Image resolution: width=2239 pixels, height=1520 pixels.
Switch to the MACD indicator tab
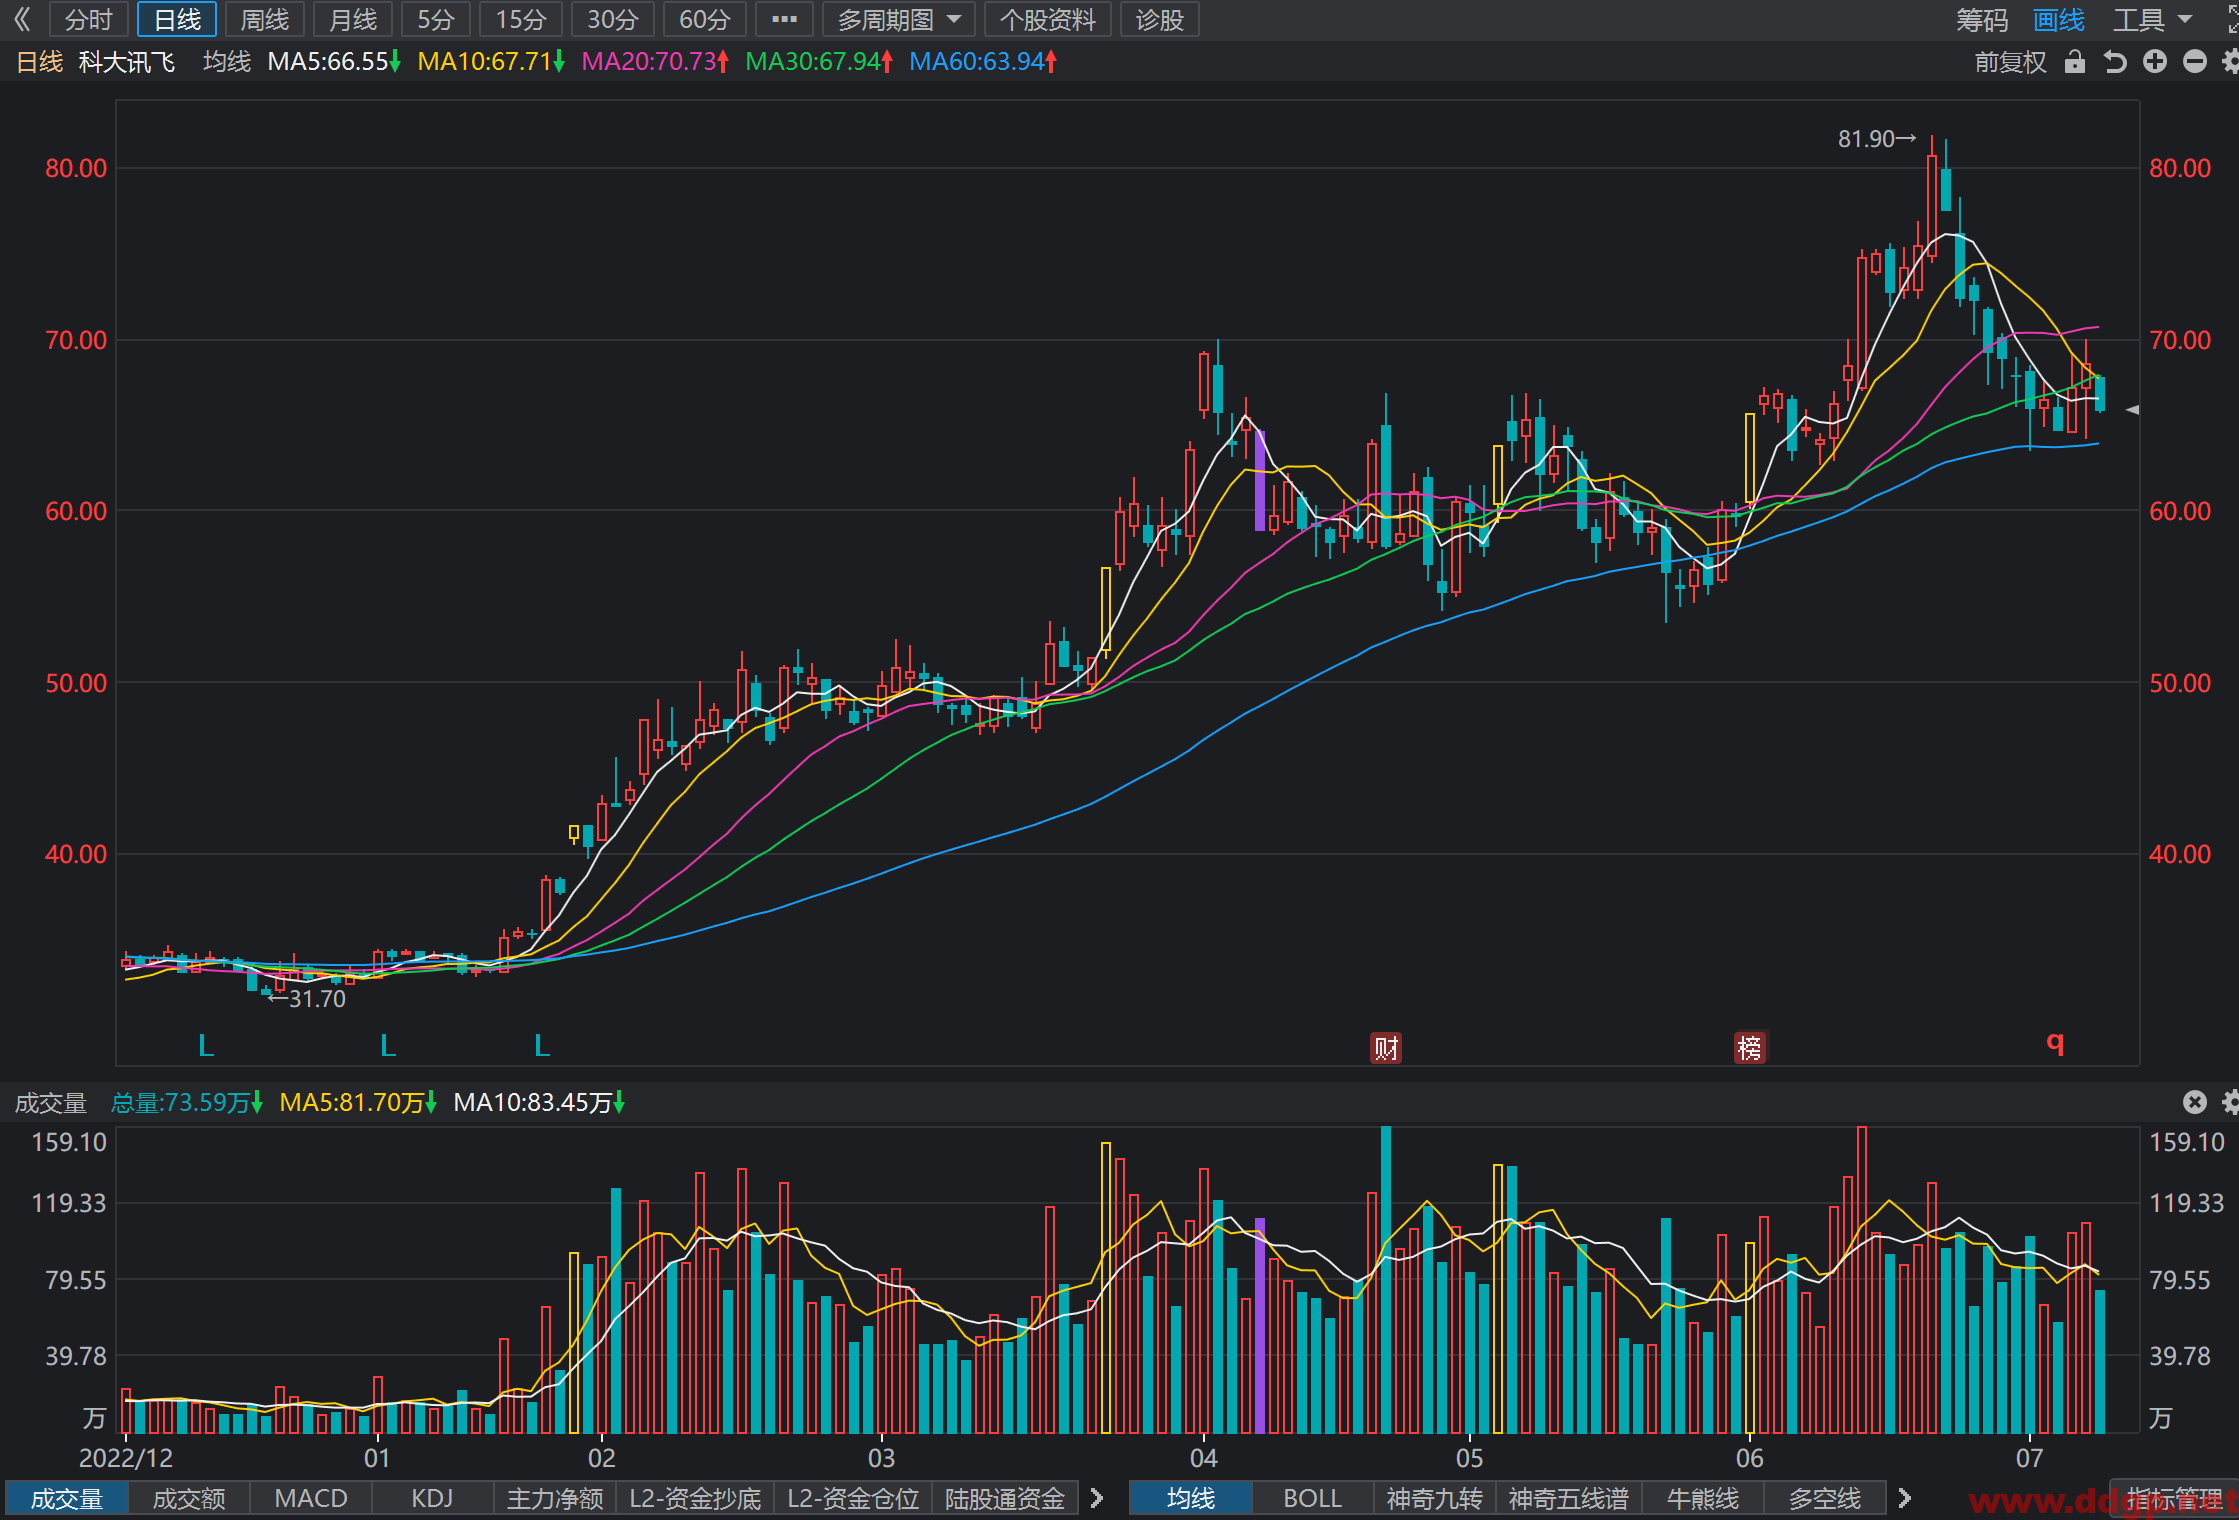click(311, 1499)
